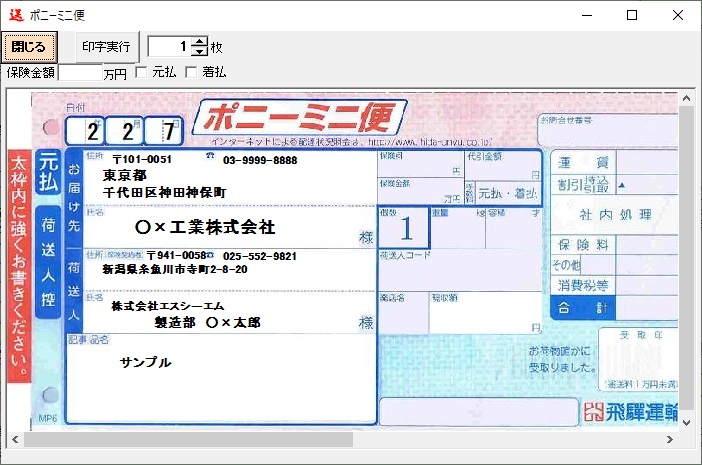Click recipient name ○×工業株式会社

205,227
